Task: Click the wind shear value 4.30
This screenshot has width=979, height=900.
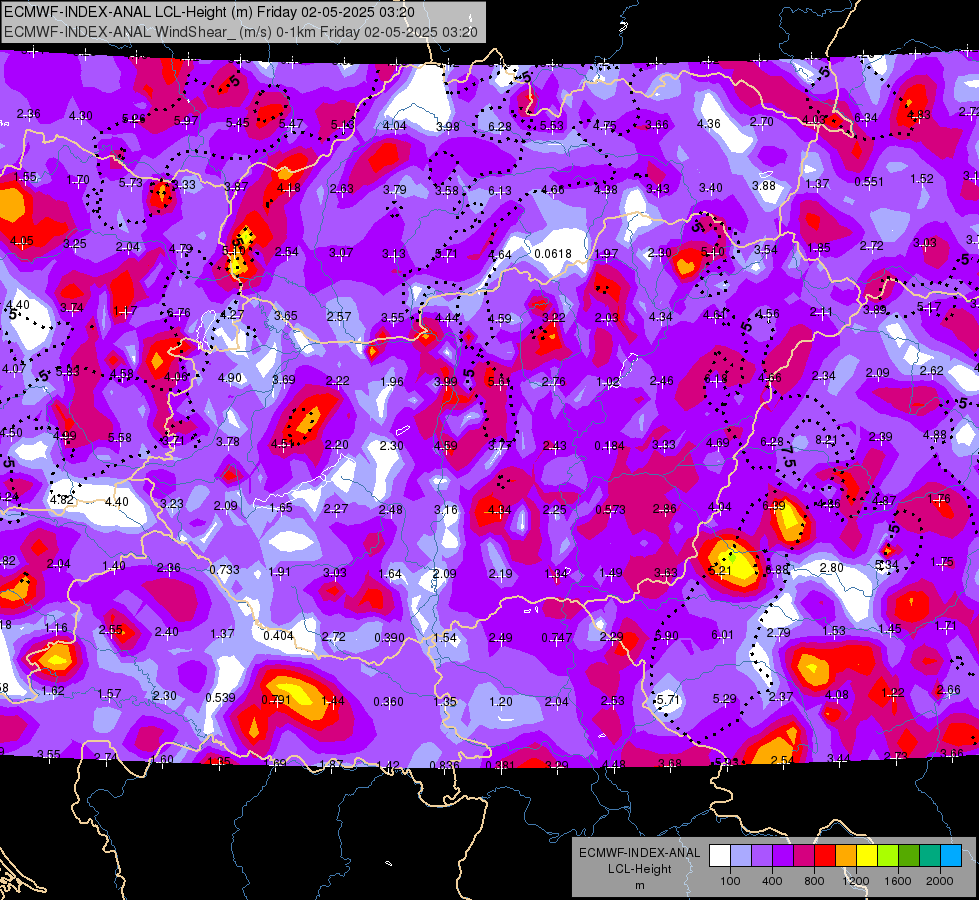Action: 81,116
